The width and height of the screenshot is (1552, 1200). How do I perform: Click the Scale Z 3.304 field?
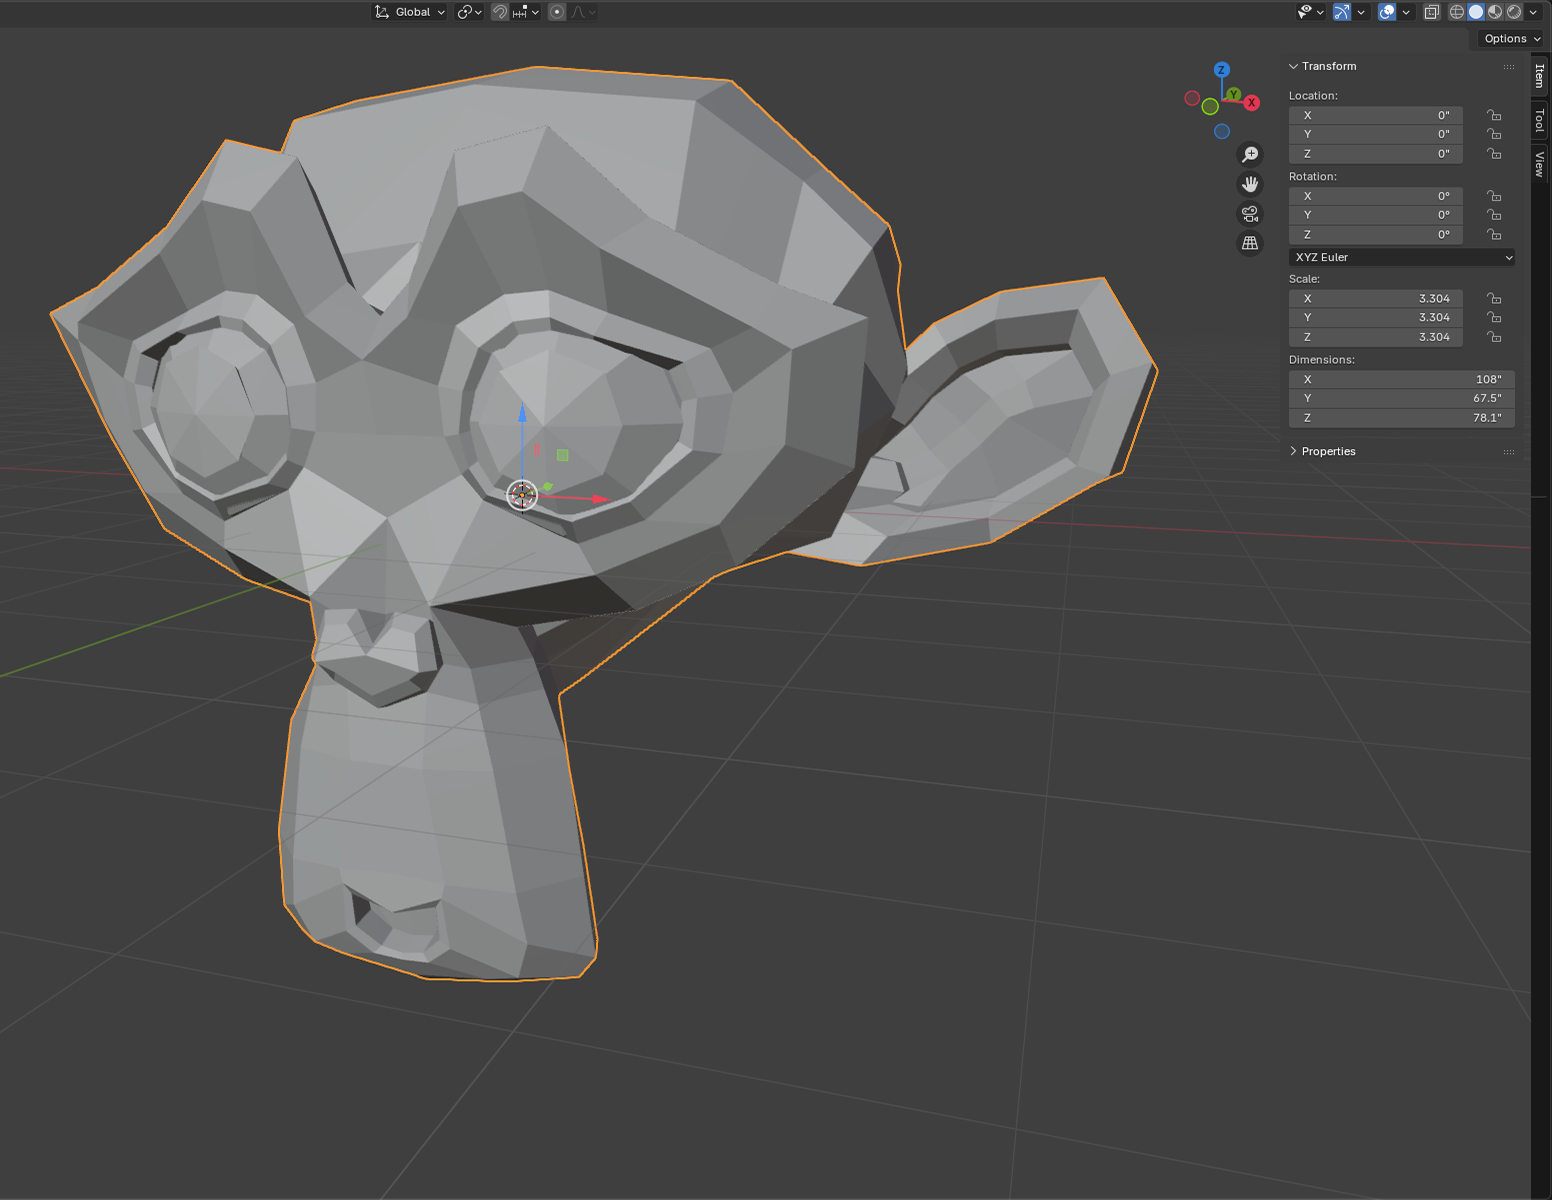[x=1375, y=337]
